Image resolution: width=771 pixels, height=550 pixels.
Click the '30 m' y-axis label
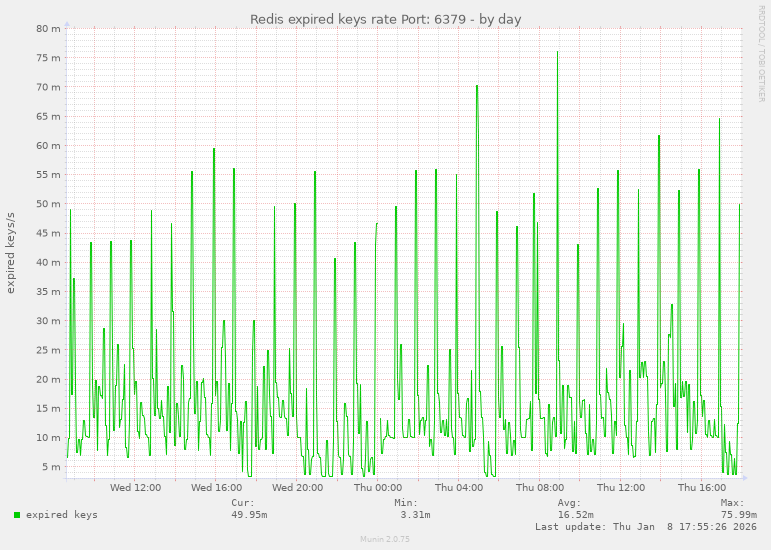[48, 320]
